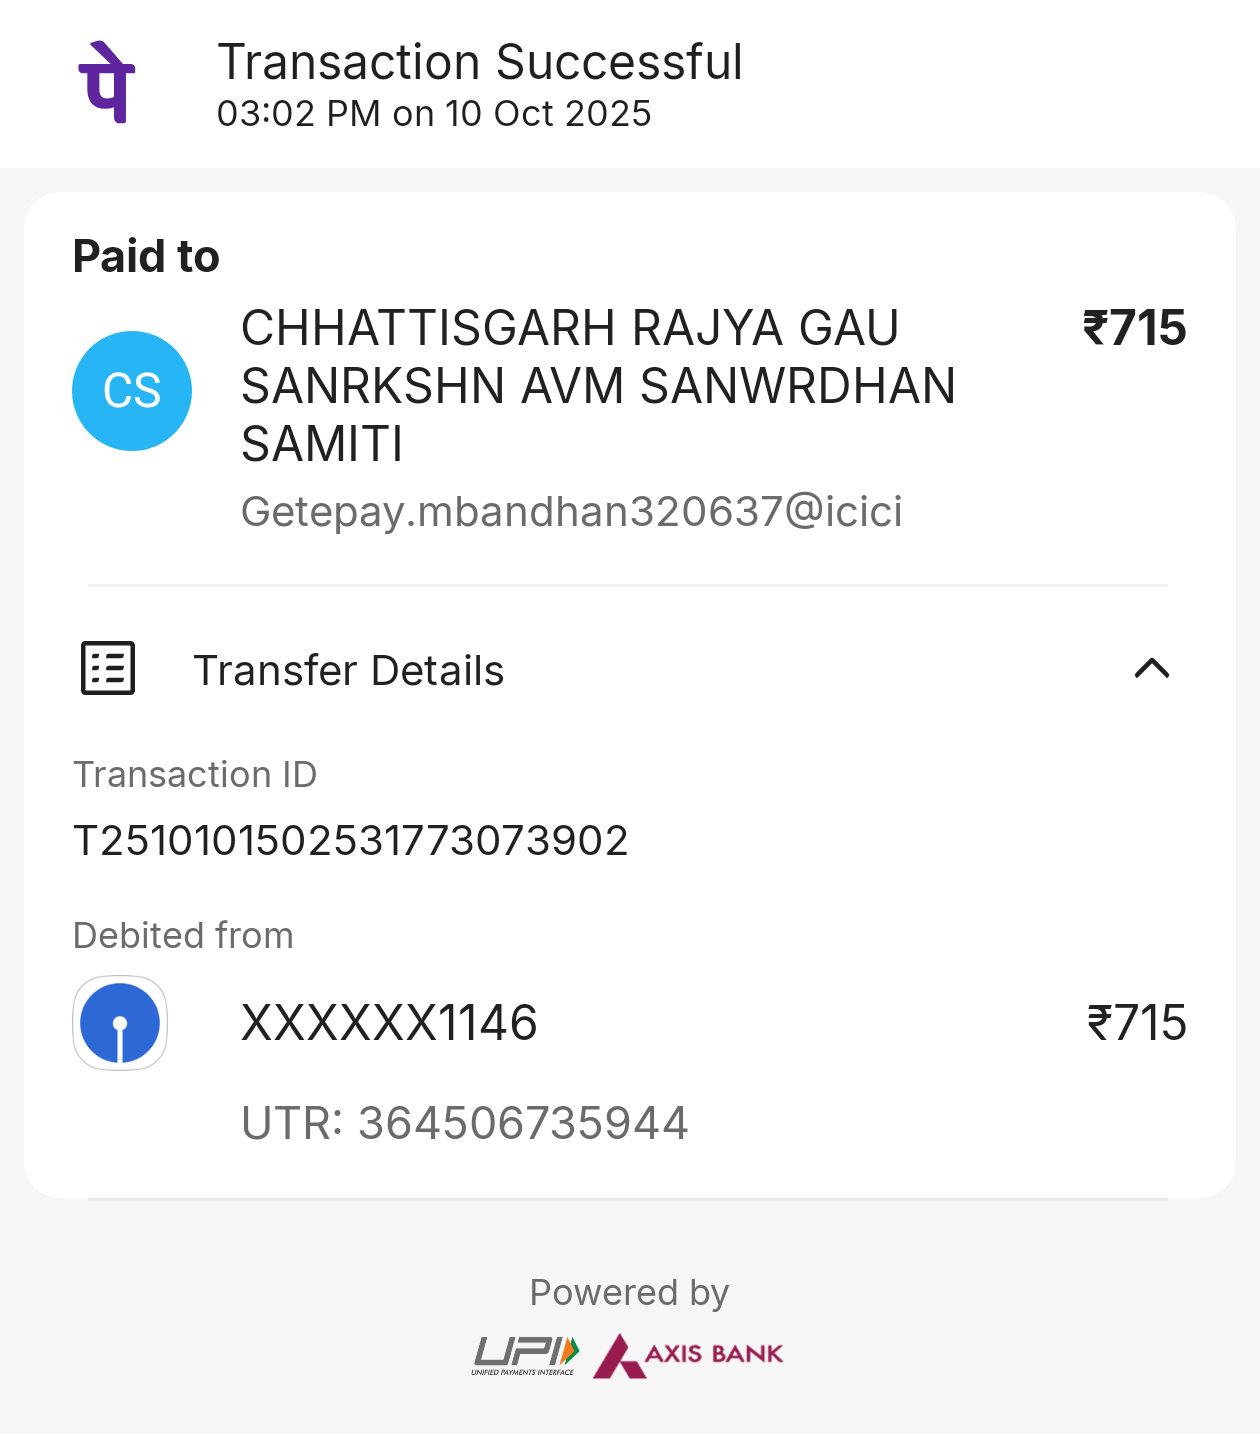Click the blue CS payee avatar
This screenshot has width=1260, height=1434.
pyautogui.click(x=132, y=391)
